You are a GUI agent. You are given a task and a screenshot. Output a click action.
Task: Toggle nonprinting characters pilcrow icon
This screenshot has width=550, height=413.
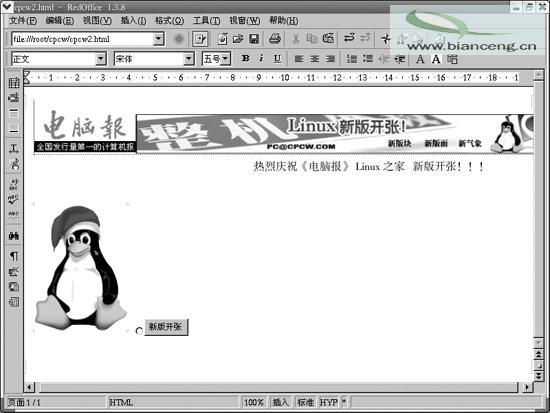[14, 256]
